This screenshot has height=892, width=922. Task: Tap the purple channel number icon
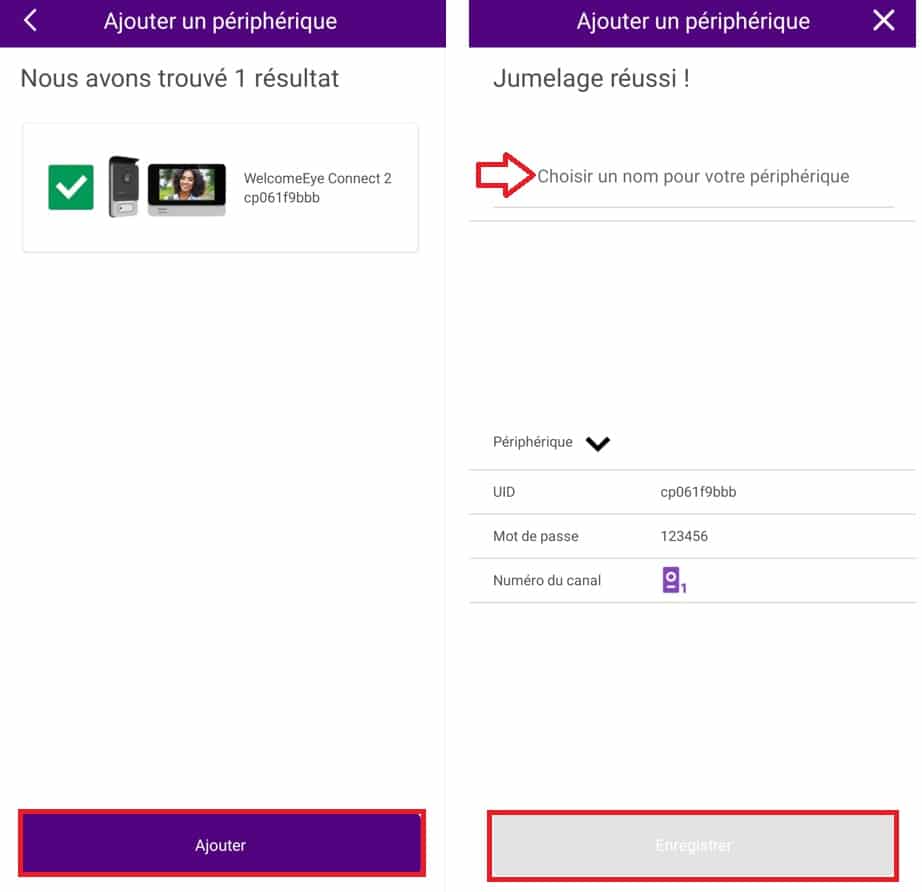(674, 580)
